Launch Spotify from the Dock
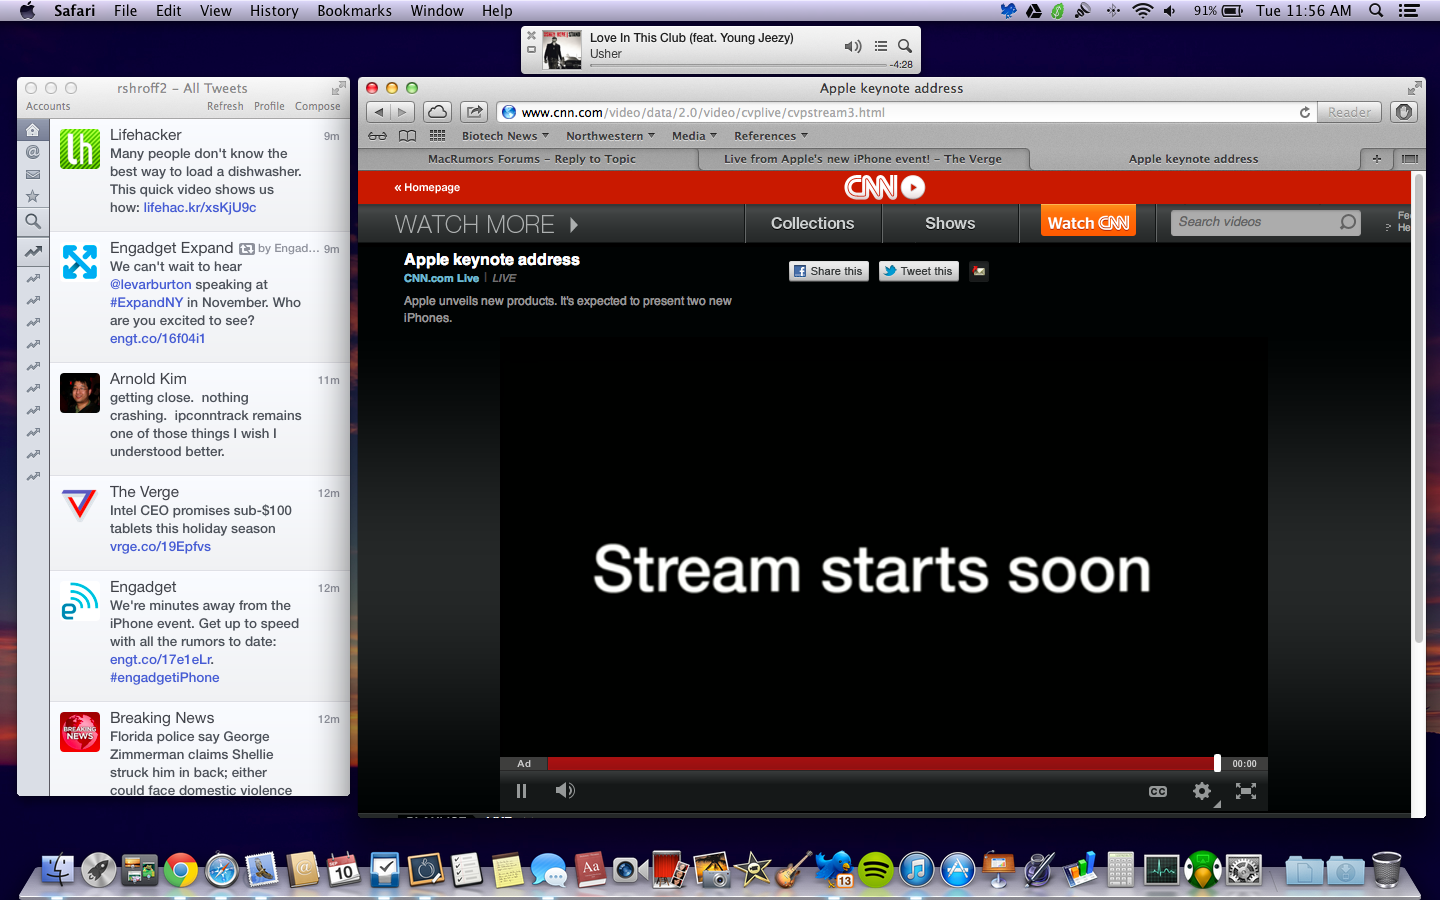This screenshot has width=1440, height=900. (876, 870)
